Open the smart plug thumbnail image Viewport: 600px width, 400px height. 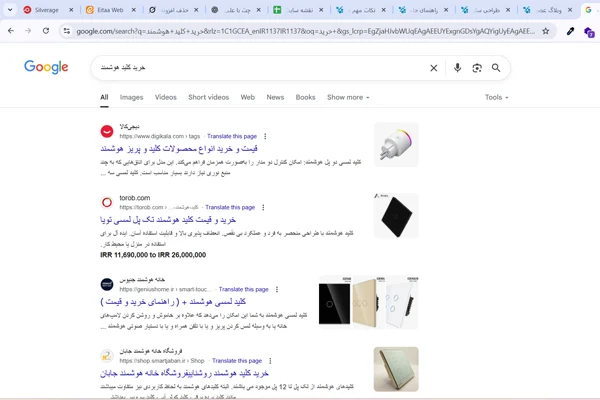coord(396,145)
